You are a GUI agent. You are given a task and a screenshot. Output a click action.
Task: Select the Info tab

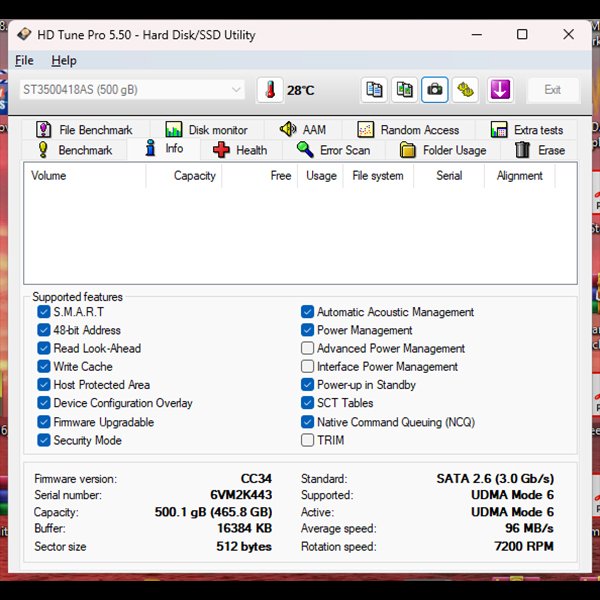click(x=164, y=148)
